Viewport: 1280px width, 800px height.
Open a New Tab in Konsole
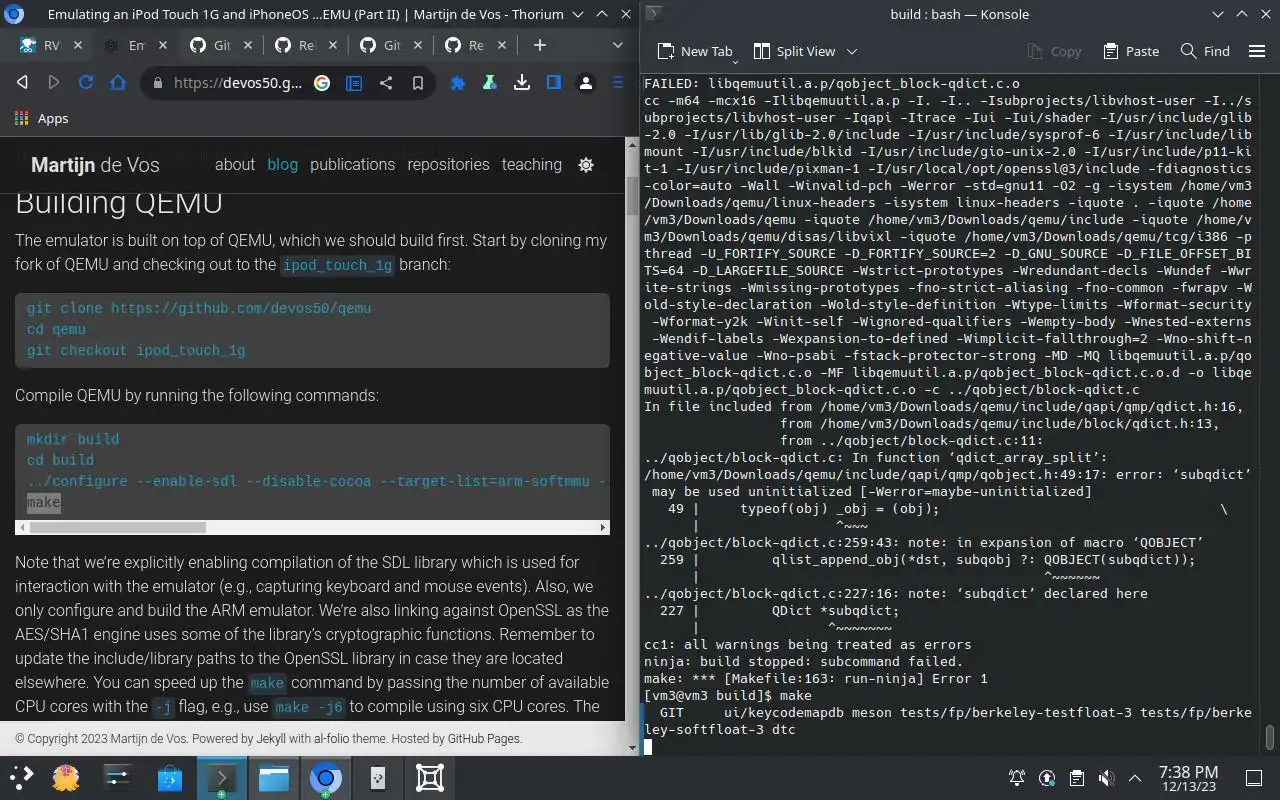(x=695, y=51)
